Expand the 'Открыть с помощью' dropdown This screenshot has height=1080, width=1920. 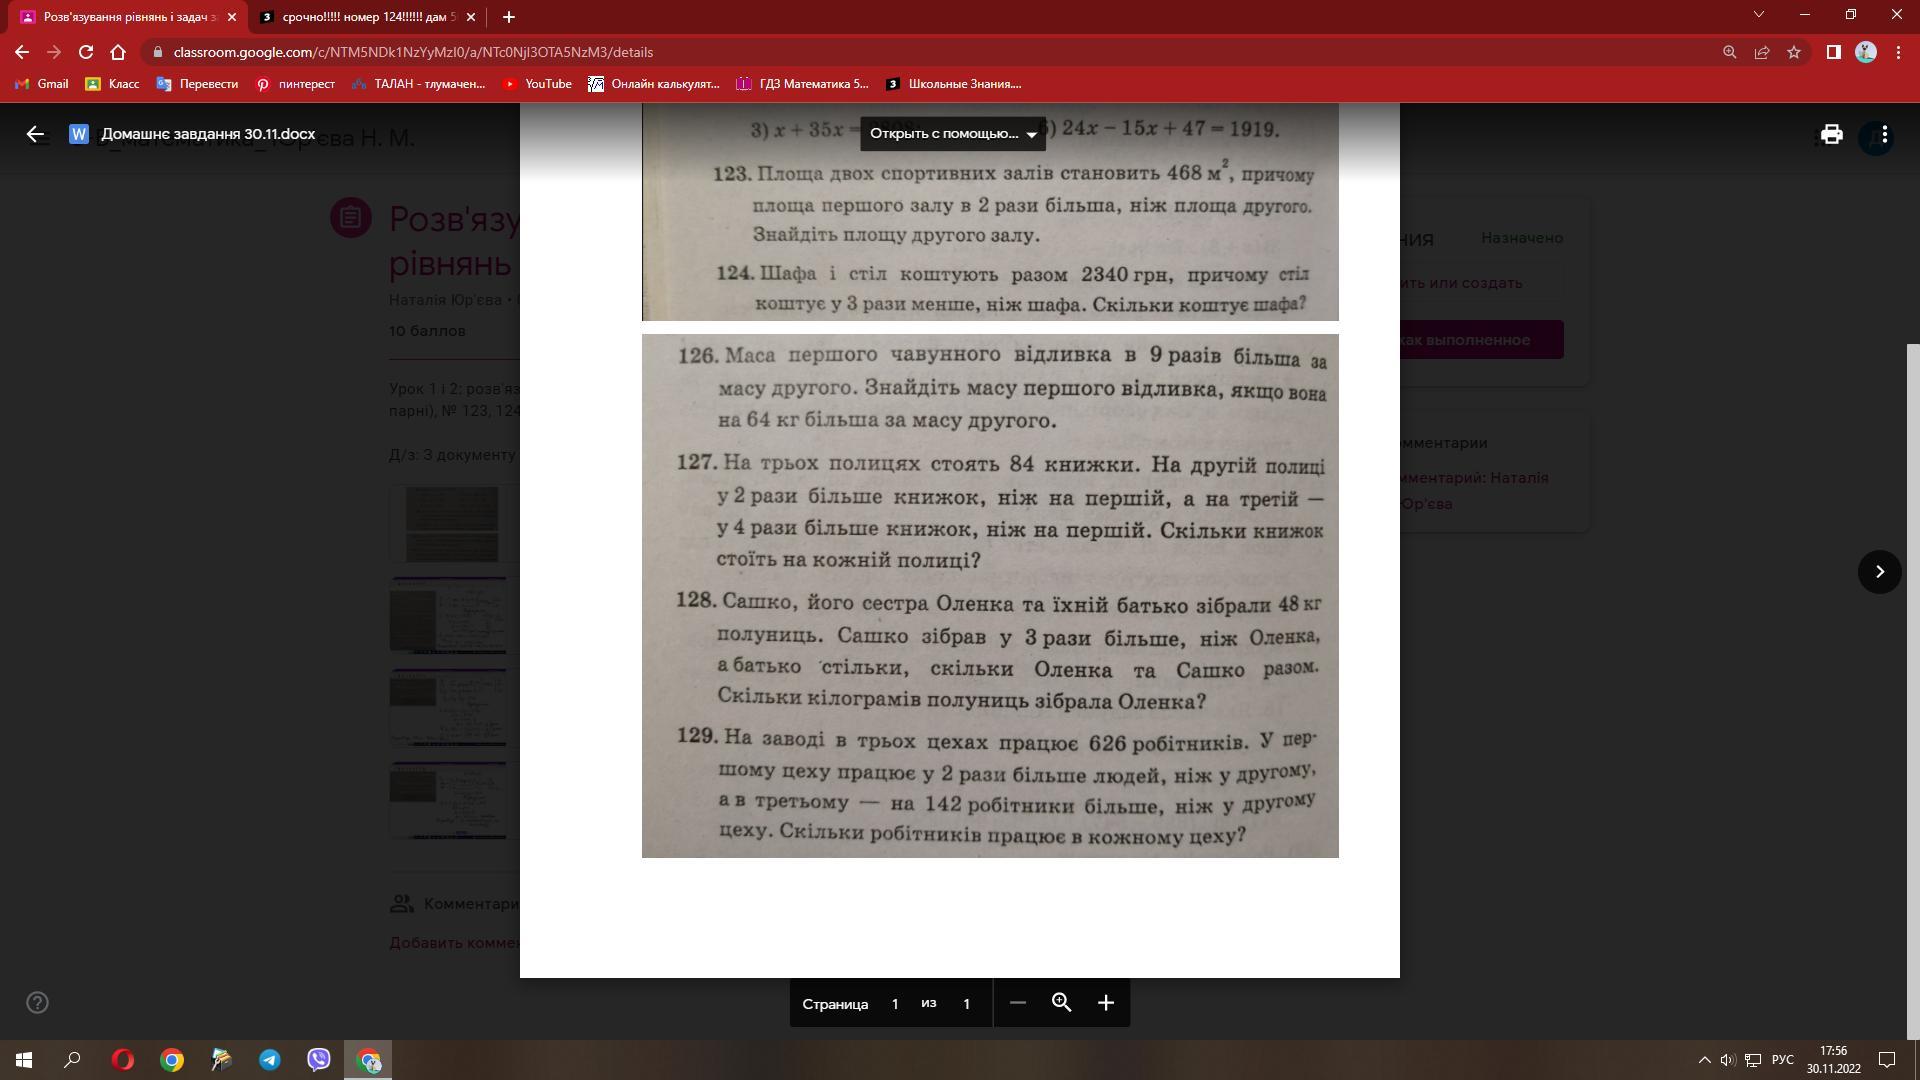coord(953,134)
